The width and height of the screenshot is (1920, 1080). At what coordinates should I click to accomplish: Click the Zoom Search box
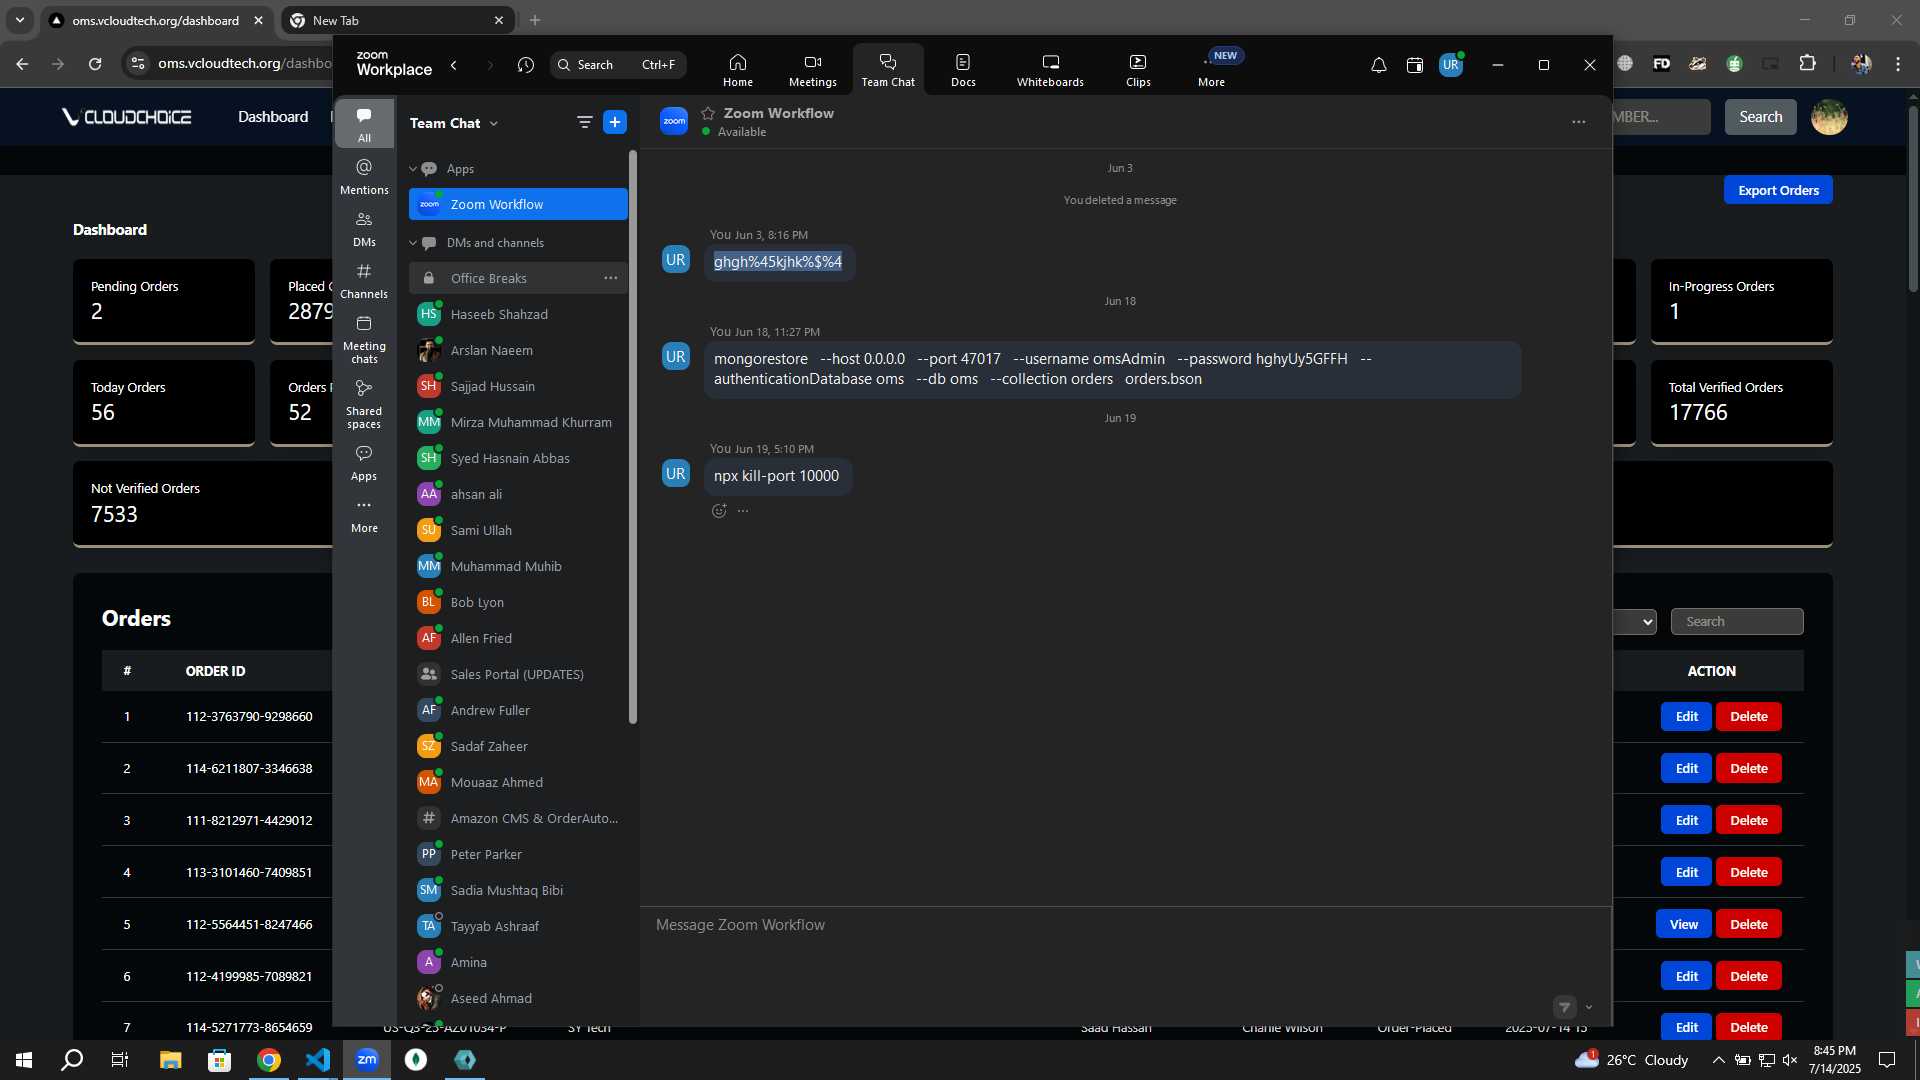click(618, 65)
